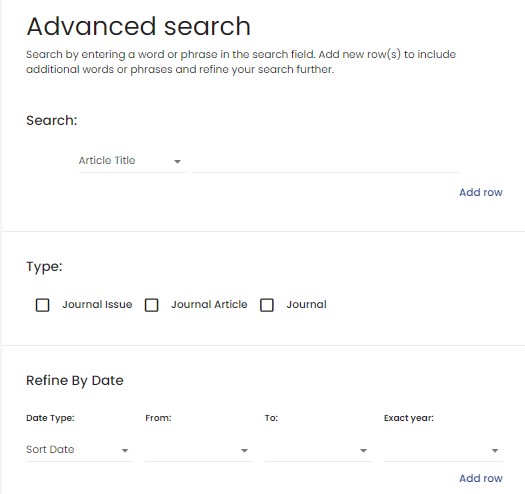The image size is (525, 494).
Task: Focus the search phrase text field
Action: point(326,161)
